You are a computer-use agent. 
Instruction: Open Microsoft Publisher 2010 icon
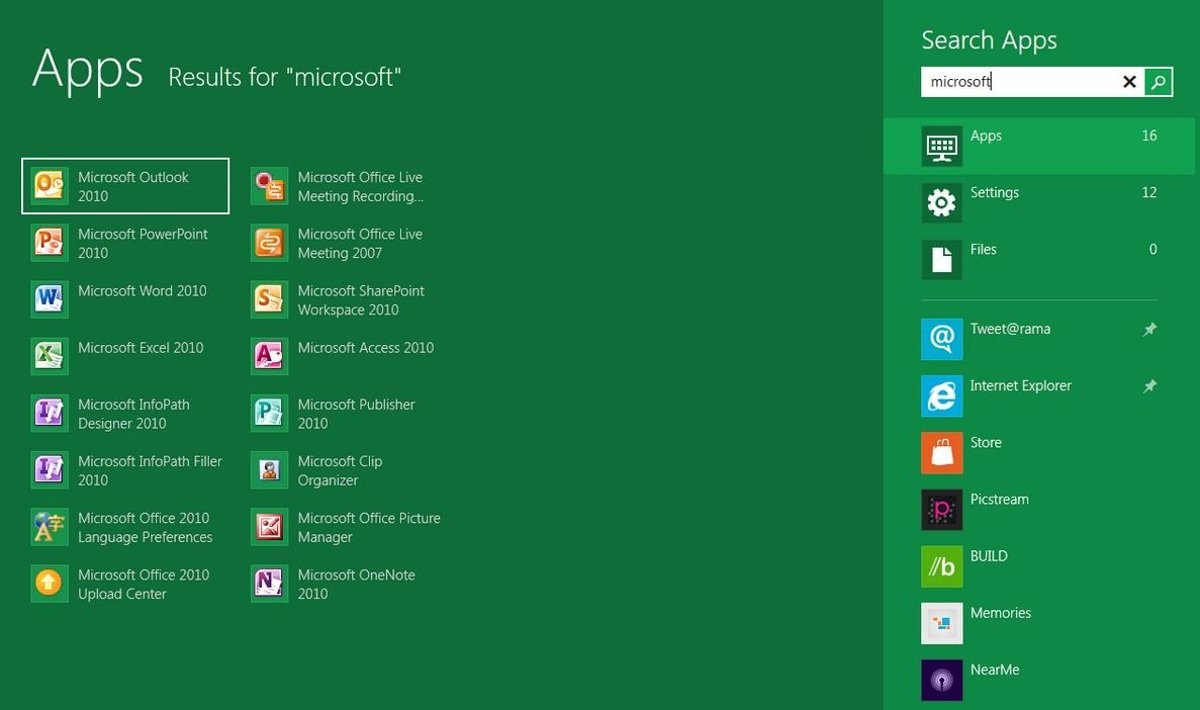click(x=269, y=413)
